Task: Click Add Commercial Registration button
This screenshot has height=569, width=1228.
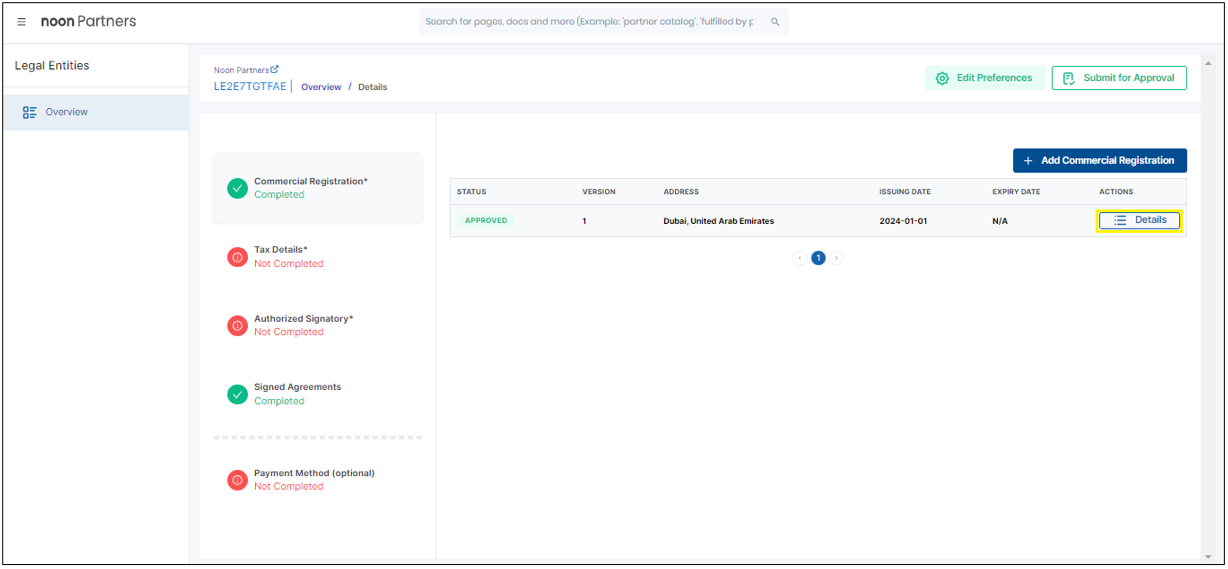Action: [x=1100, y=160]
